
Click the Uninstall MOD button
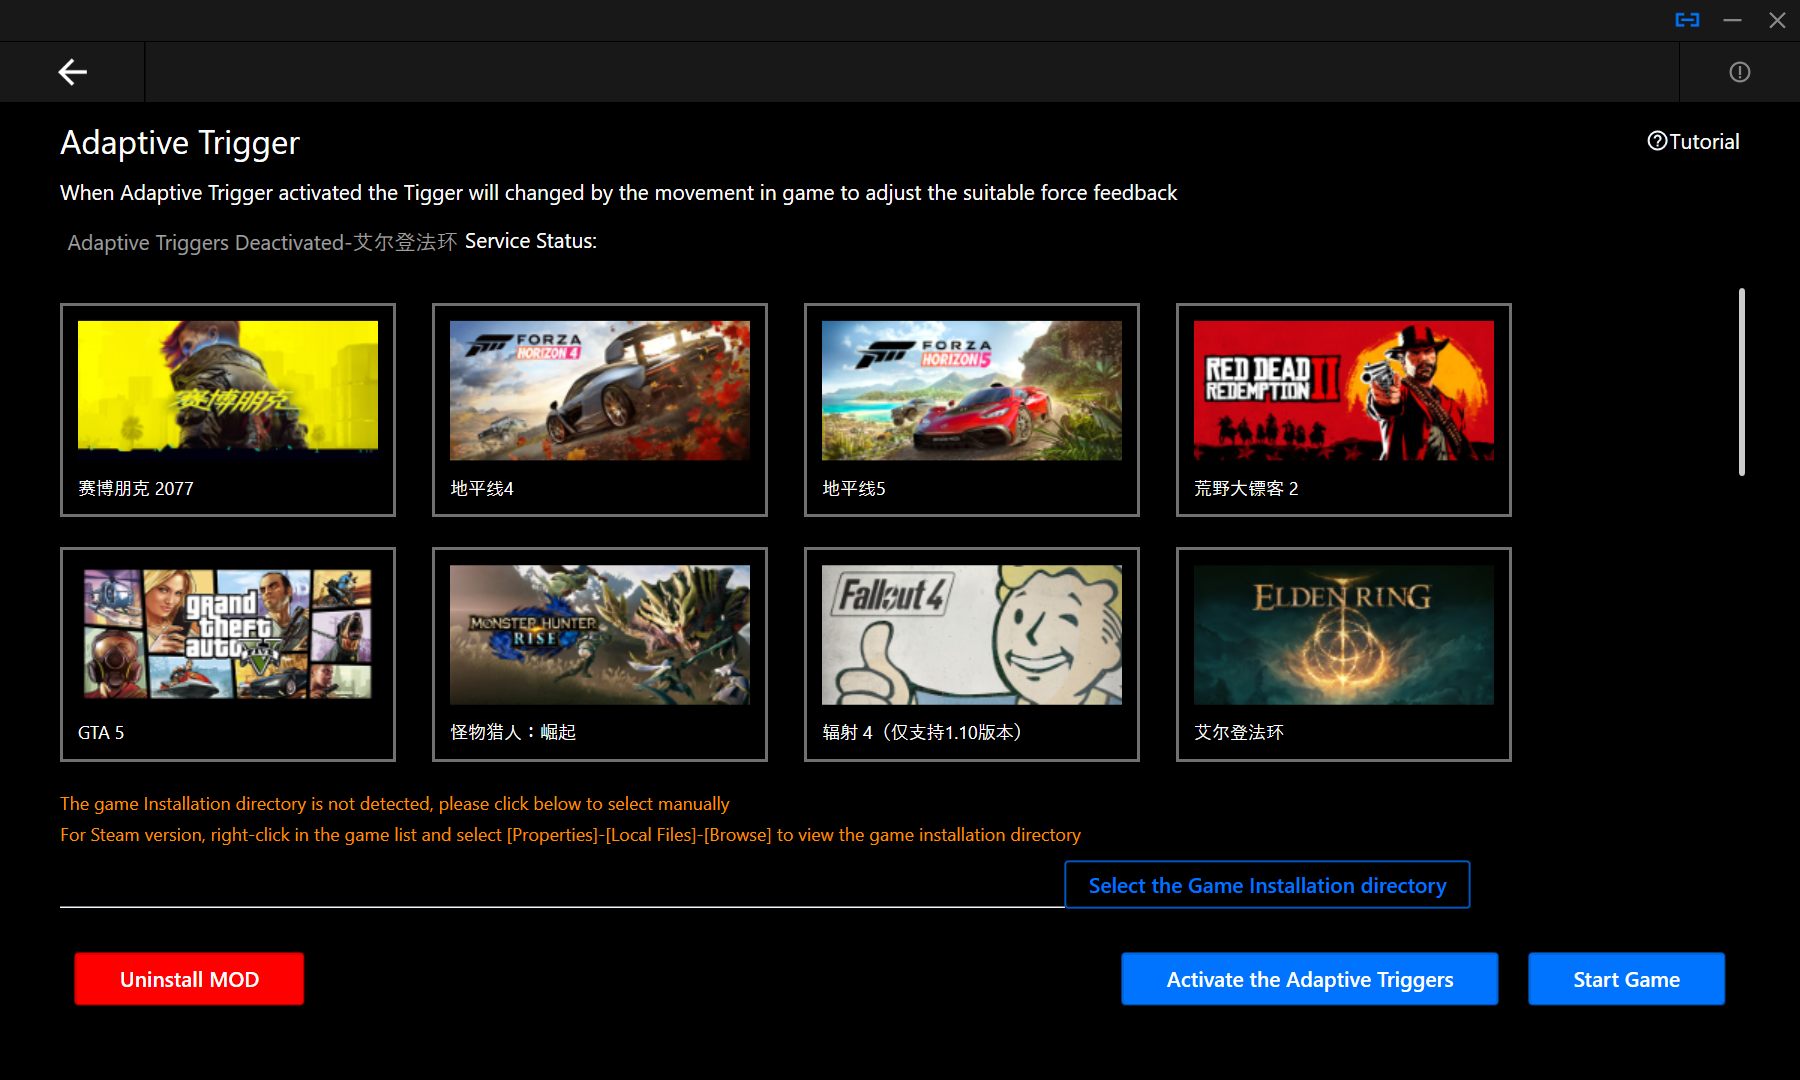coord(189,979)
